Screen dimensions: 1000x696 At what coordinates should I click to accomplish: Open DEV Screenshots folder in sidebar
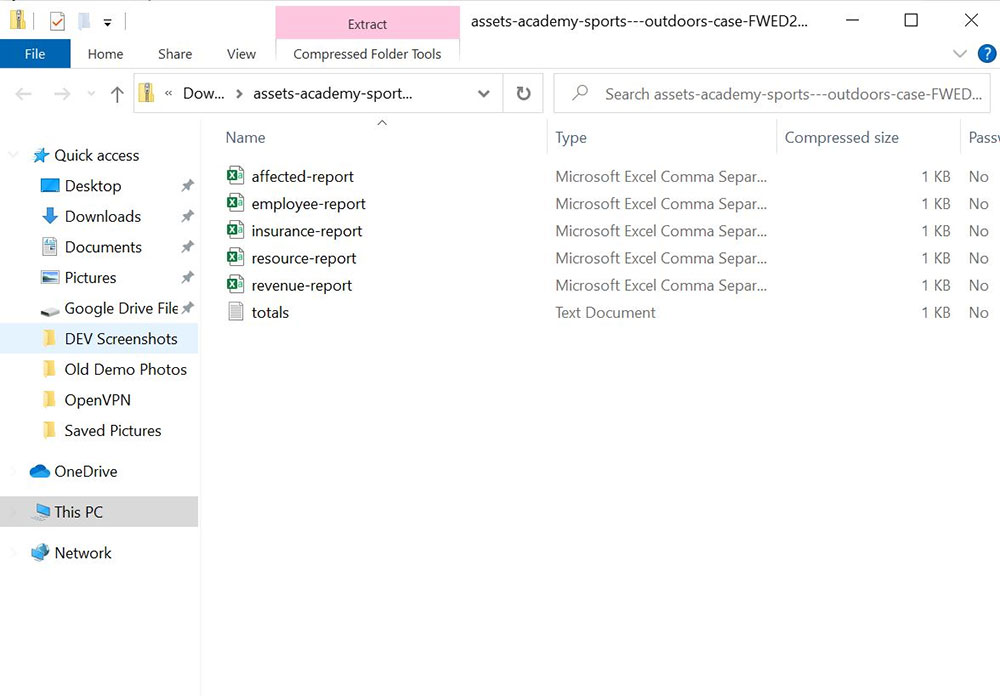pyautogui.click(x=120, y=339)
